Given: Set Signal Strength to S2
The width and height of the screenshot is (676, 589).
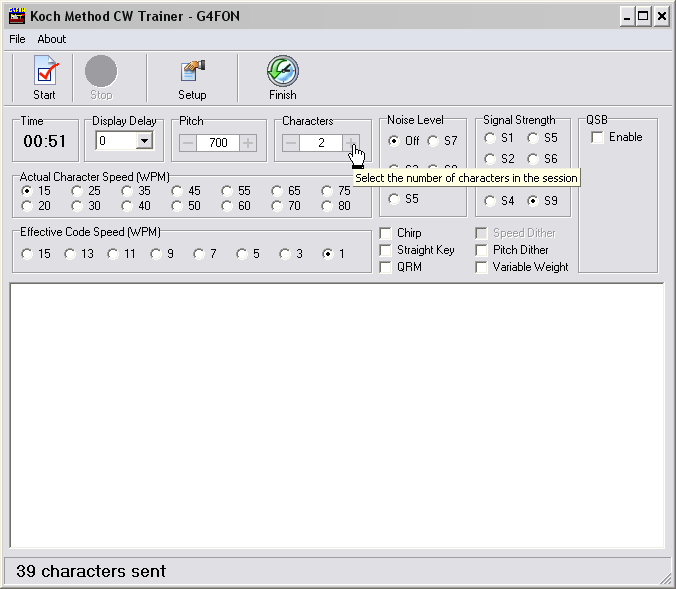Looking at the screenshot, I should pyautogui.click(x=490, y=159).
